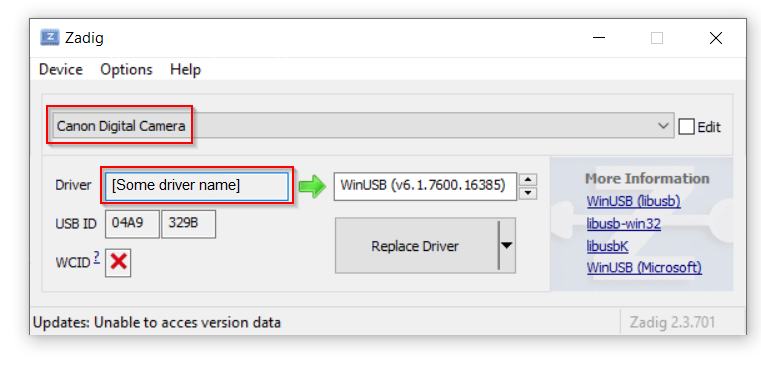Open the libusb-win32 link
The width and height of the screenshot is (761, 369).
[624, 224]
